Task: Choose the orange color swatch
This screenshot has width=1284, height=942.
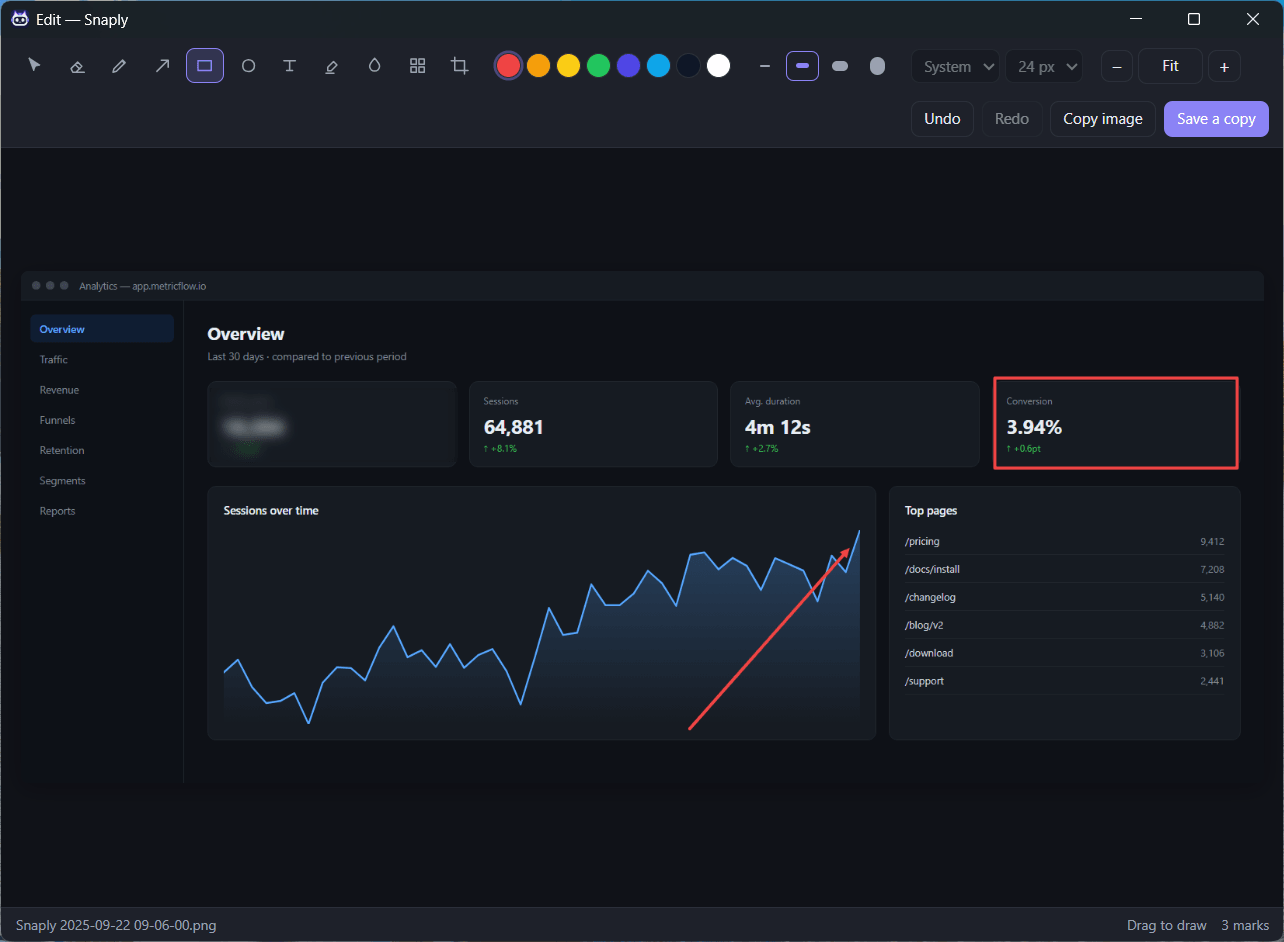Action: 538,66
